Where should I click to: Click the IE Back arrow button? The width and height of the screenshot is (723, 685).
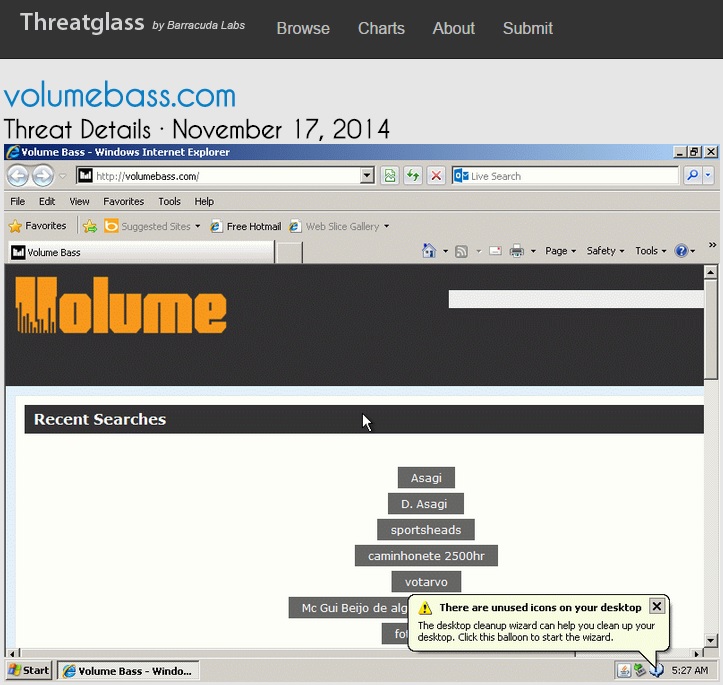(18, 176)
